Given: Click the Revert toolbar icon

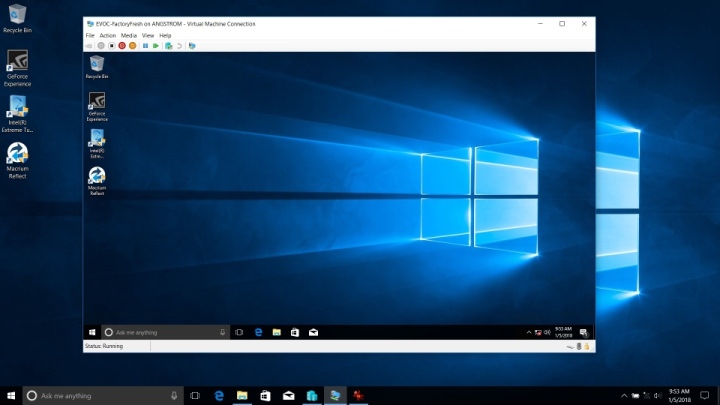Looking at the screenshot, I should pos(180,46).
